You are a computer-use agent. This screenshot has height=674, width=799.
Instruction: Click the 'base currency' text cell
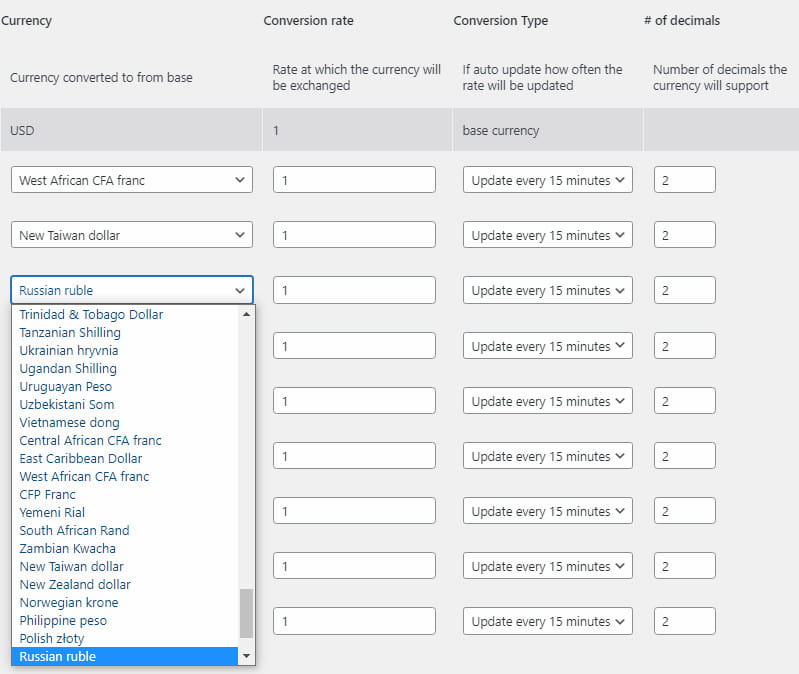(547, 130)
